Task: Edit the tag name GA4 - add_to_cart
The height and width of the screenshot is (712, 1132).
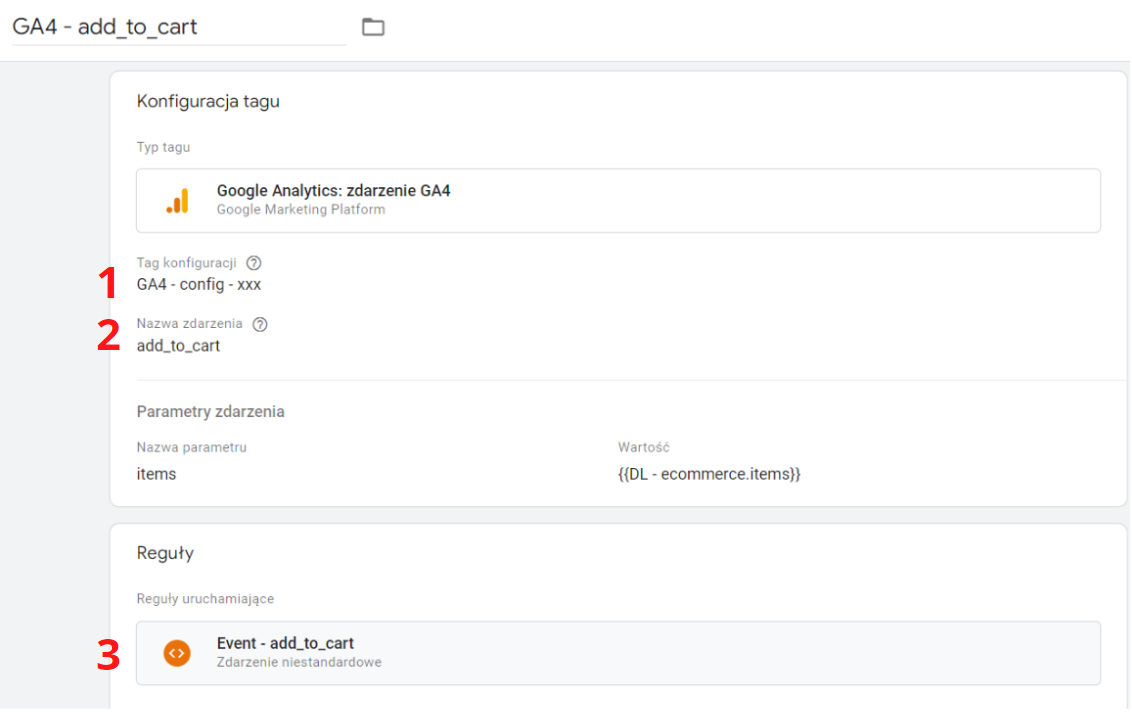Action: pyautogui.click(x=178, y=27)
